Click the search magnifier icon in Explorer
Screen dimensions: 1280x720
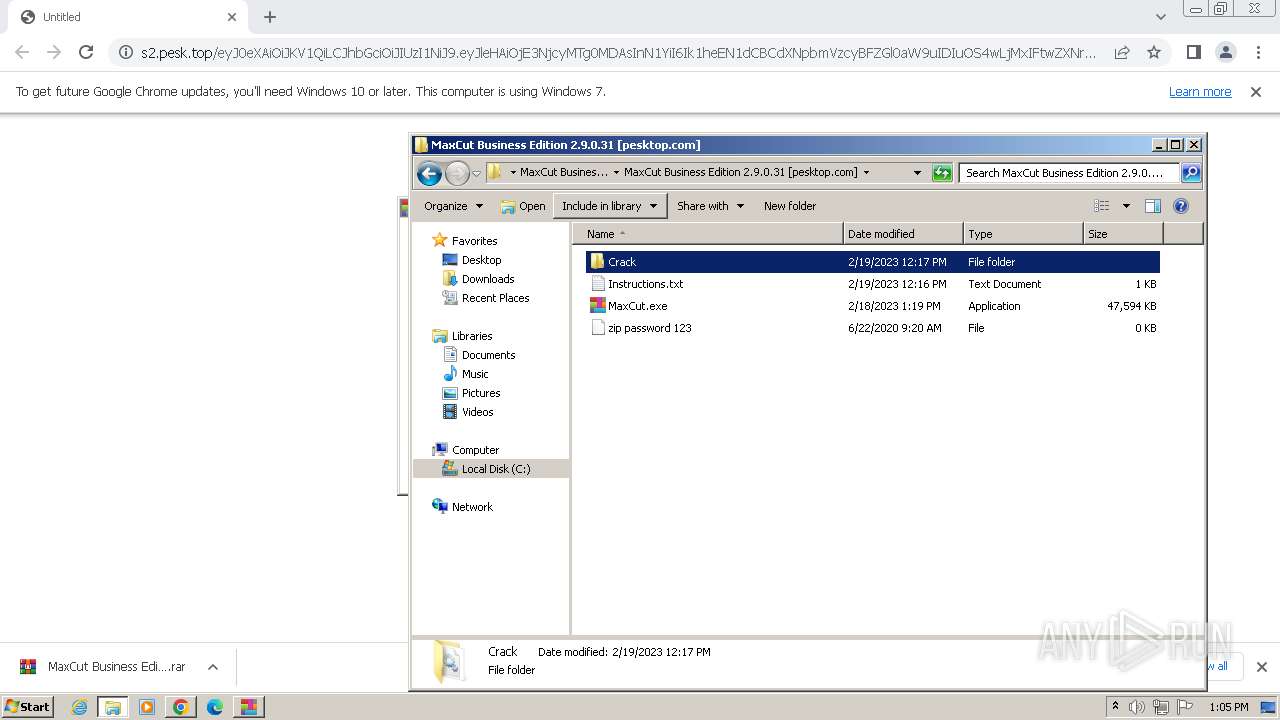[x=1191, y=173]
